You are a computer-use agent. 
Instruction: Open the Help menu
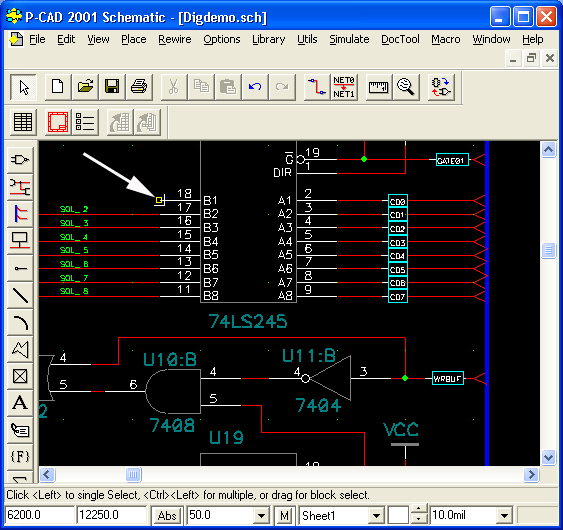pyautogui.click(x=532, y=39)
